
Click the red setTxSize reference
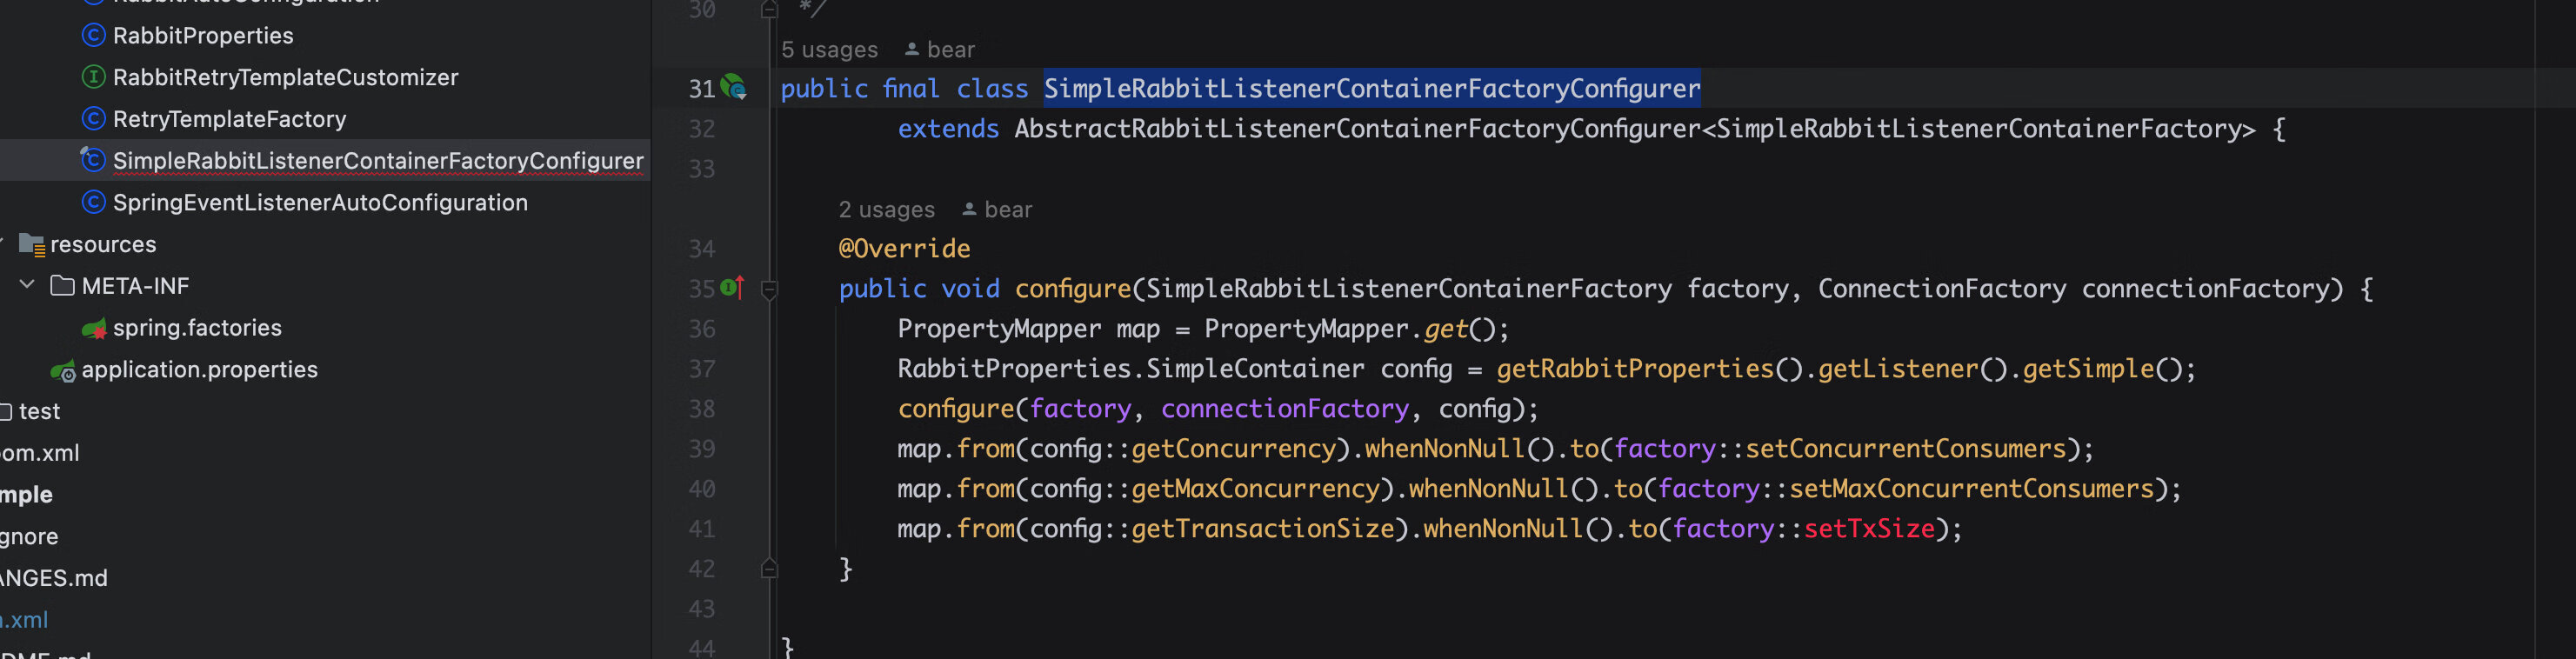[x=1870, y=529]
